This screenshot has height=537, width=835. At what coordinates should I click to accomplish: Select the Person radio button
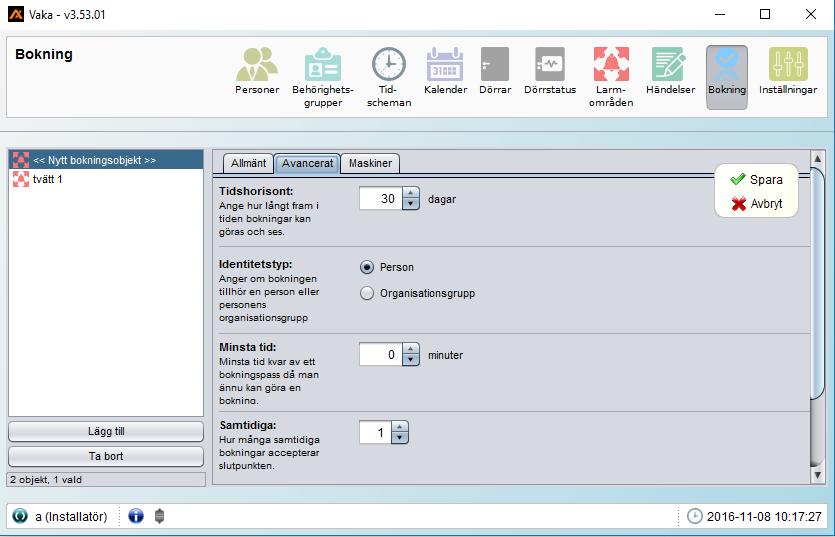[x=367, y=267]
